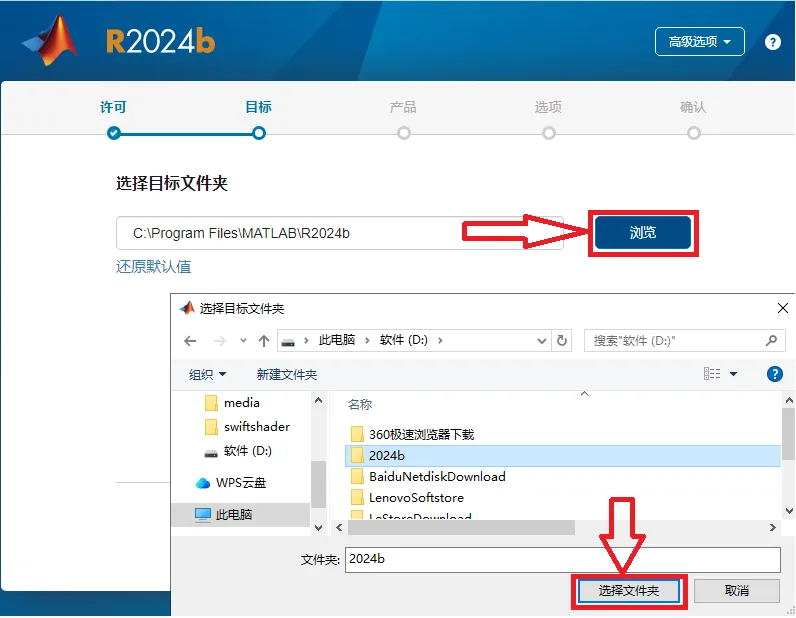Open the address bar history dropdown

pos(542,341)
